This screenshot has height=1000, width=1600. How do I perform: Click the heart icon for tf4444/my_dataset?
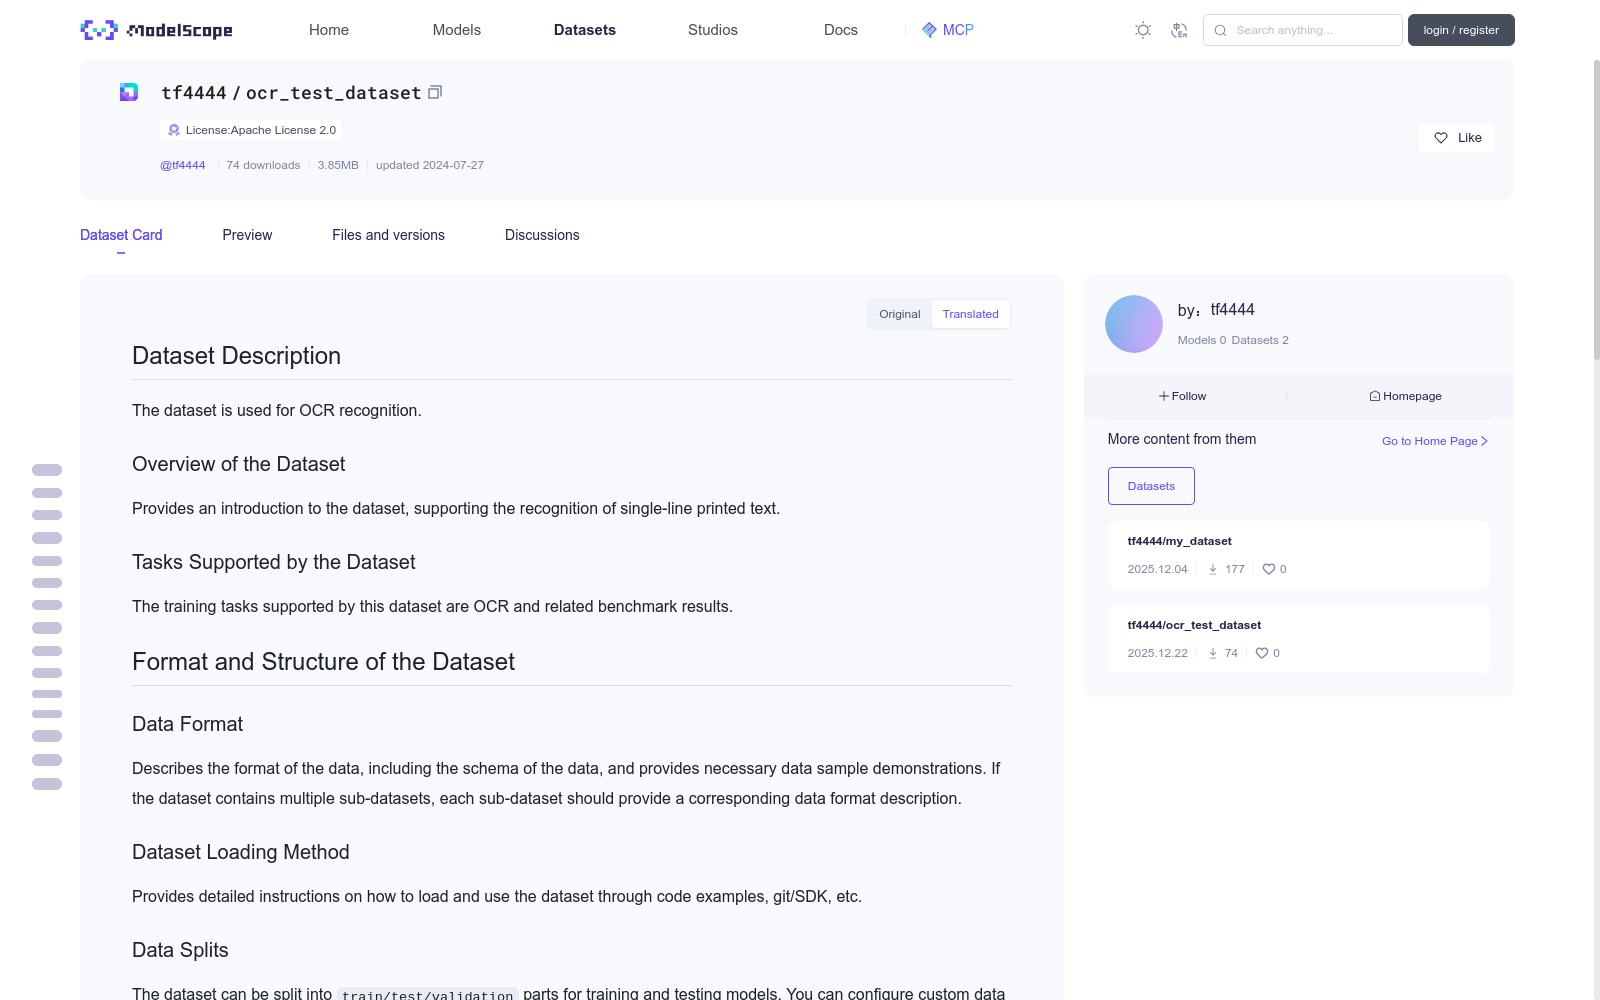point(1269,569)
